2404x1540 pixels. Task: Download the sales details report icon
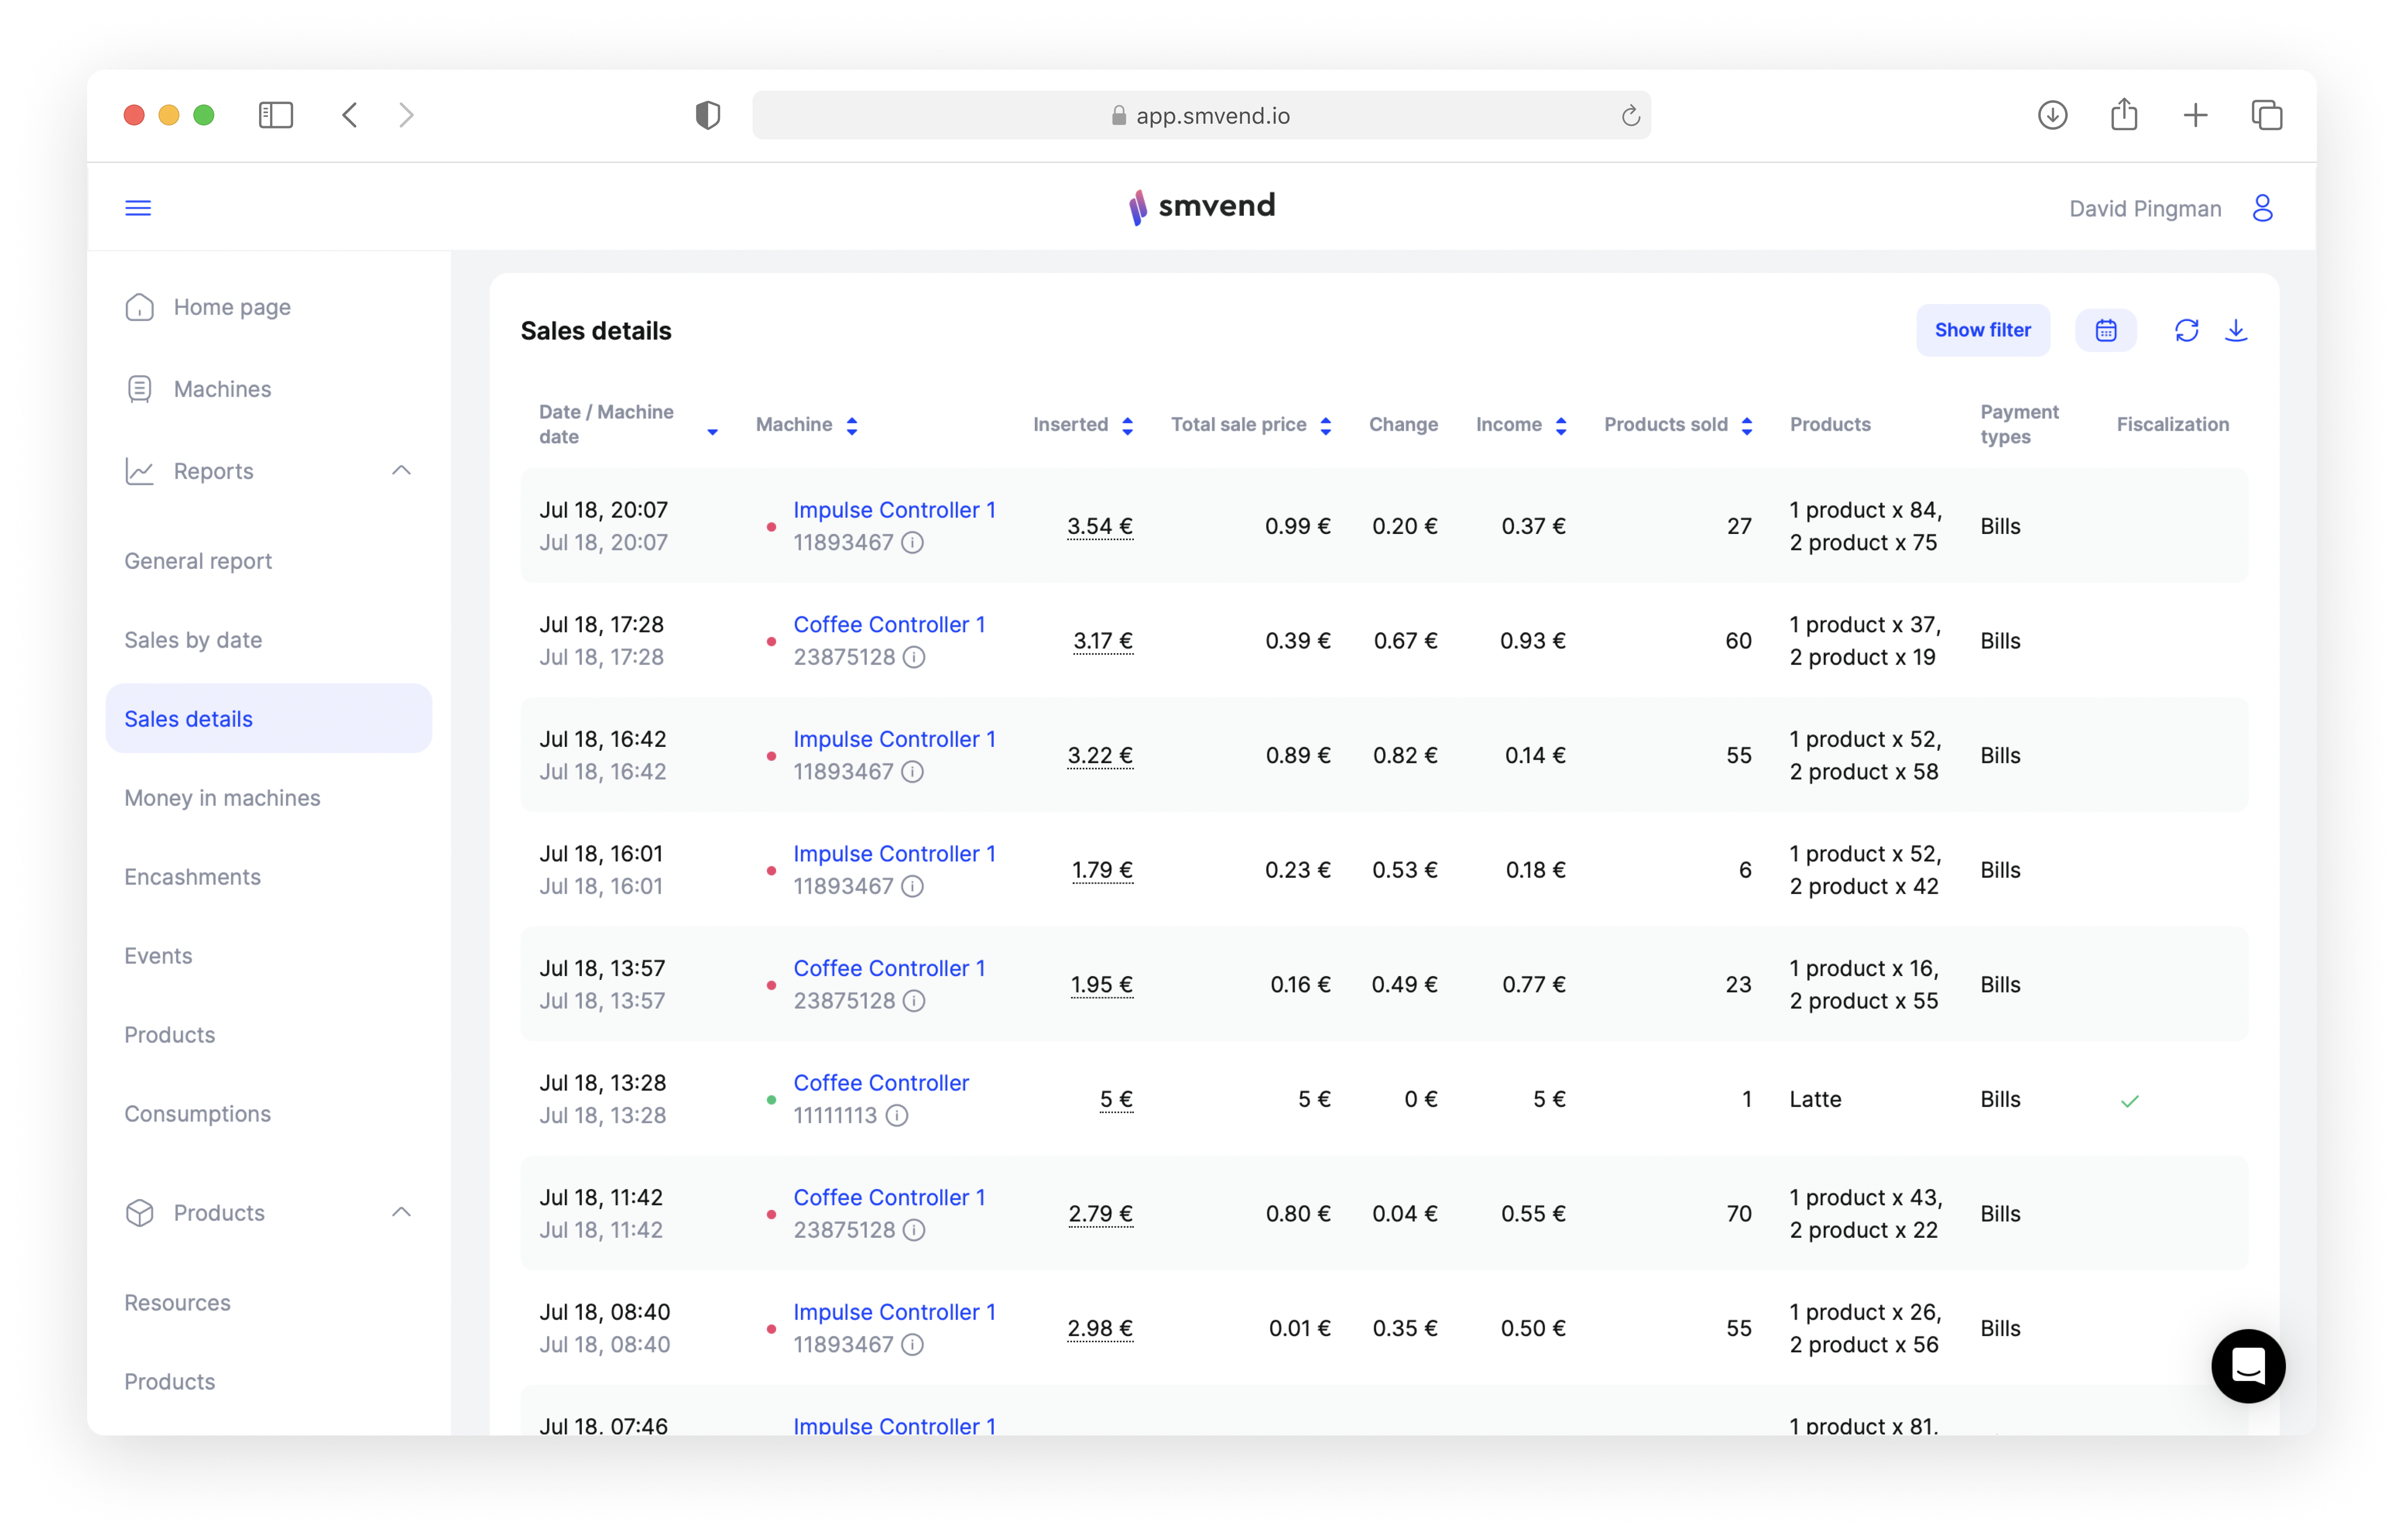coord(2236,330)
